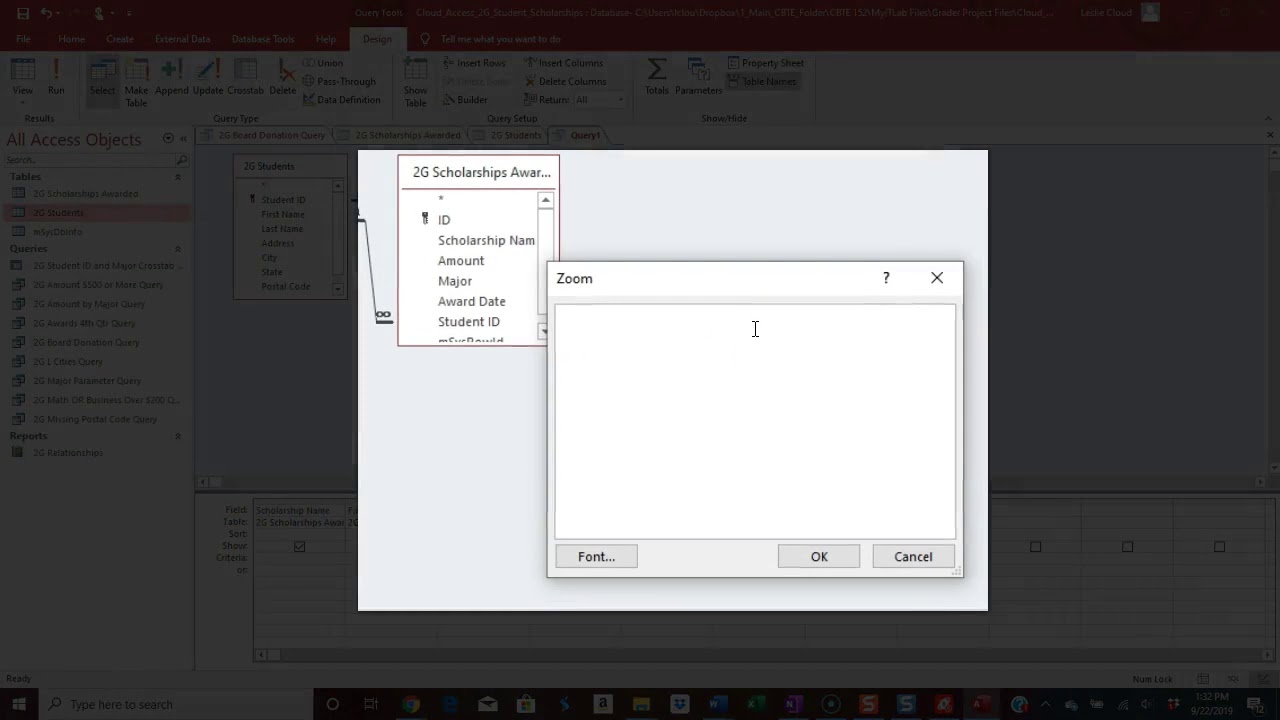The width and height of the screenshot is (1280, 720).
Task: Click the taskbar search box
Action: point(176,704)
